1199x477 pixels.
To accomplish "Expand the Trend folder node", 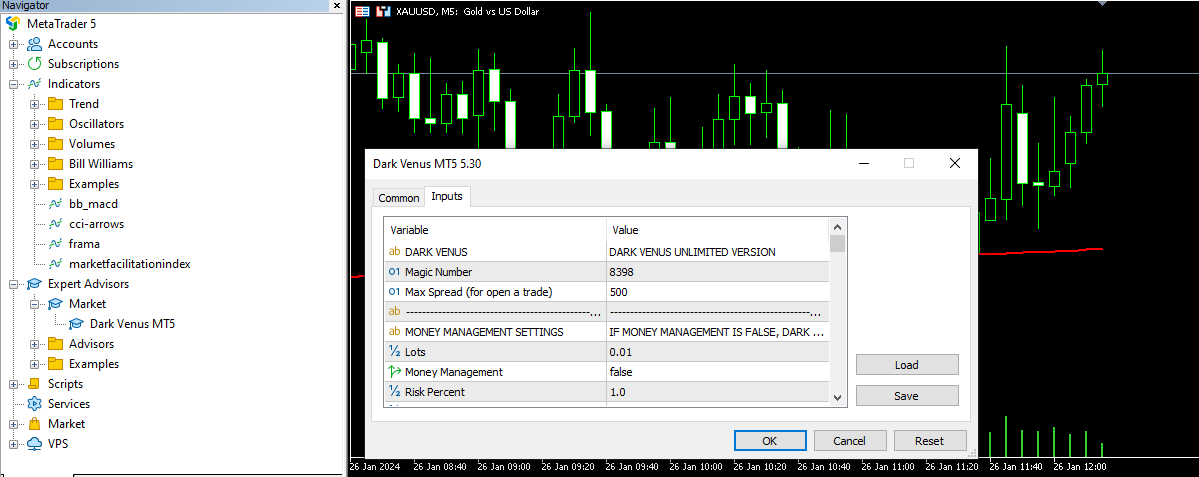I will tap(34, 104).
